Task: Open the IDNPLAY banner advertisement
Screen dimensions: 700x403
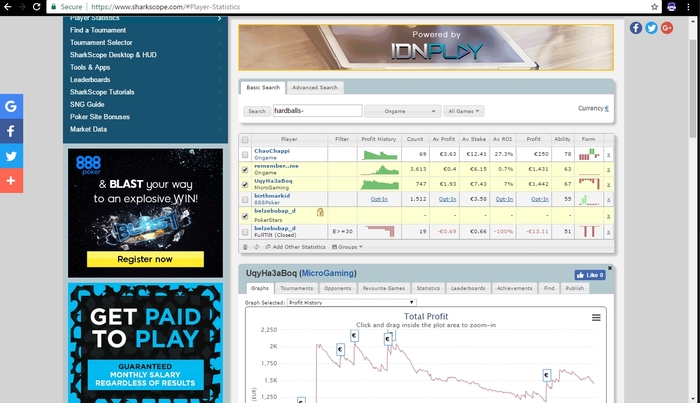Action: (426, 48)
